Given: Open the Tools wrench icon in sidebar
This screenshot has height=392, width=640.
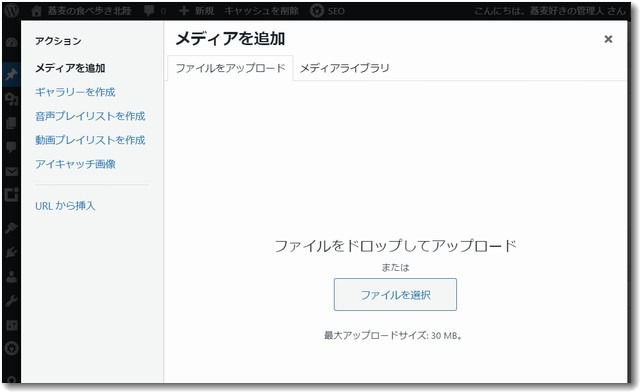Looking at the screenshot, I should [11, 301].
